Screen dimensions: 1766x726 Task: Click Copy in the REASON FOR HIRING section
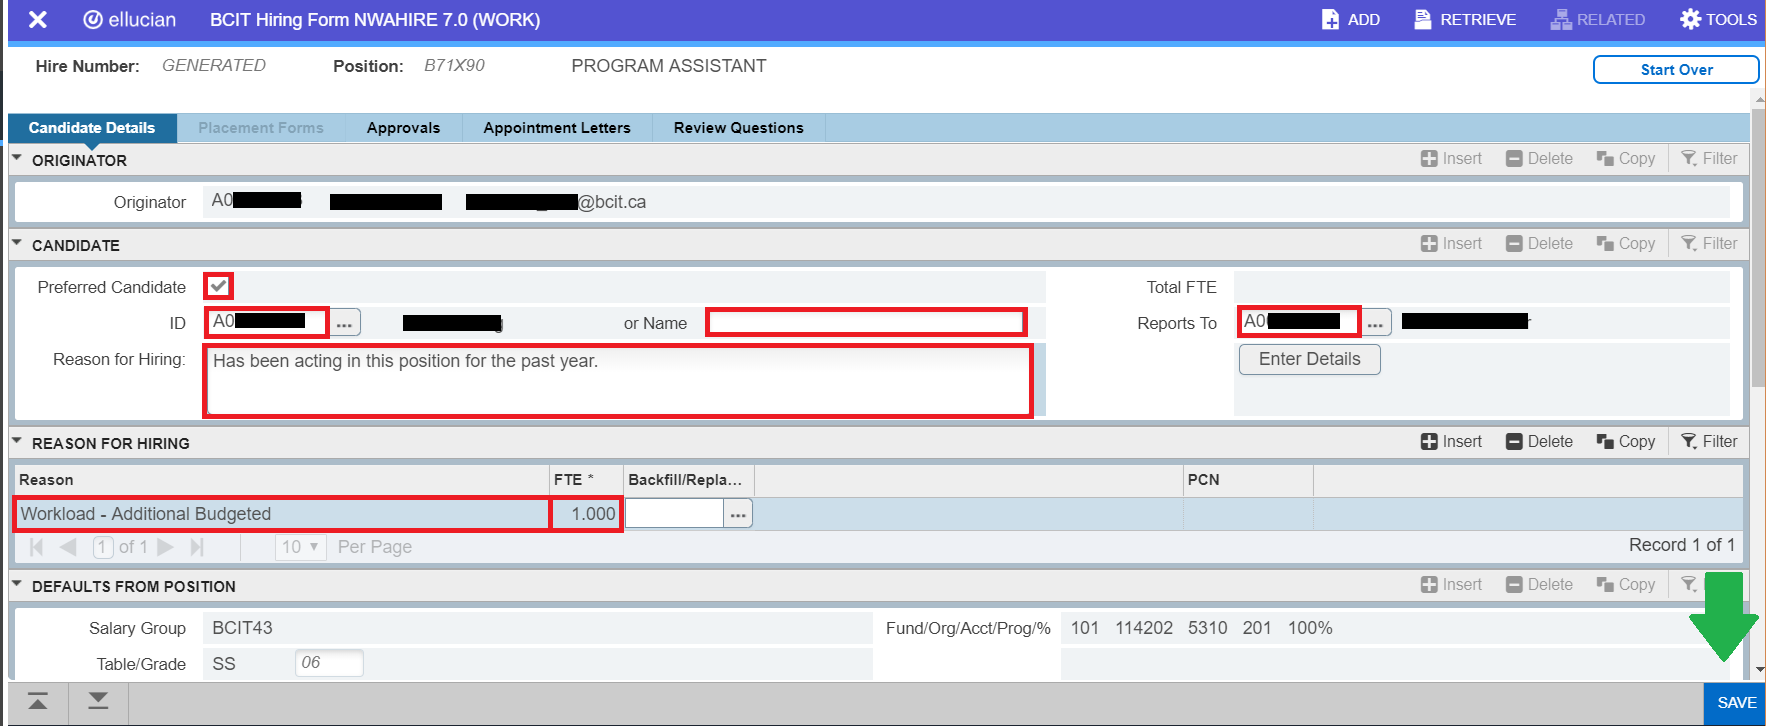(x=1625, y=441)
